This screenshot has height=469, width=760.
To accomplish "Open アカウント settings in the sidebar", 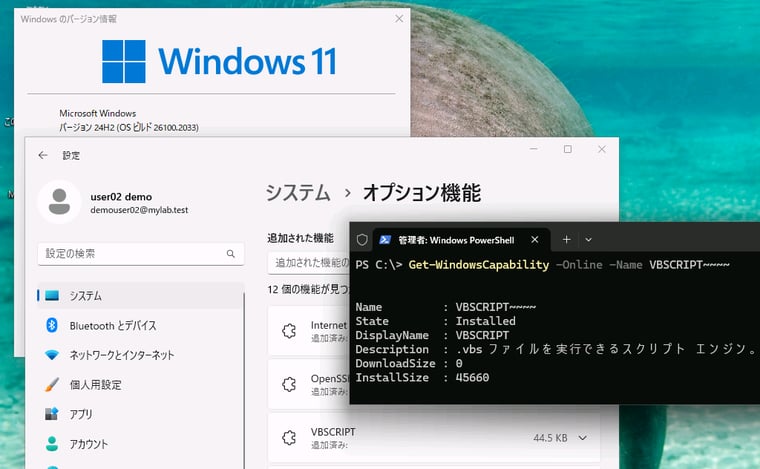I will [141, 444].
